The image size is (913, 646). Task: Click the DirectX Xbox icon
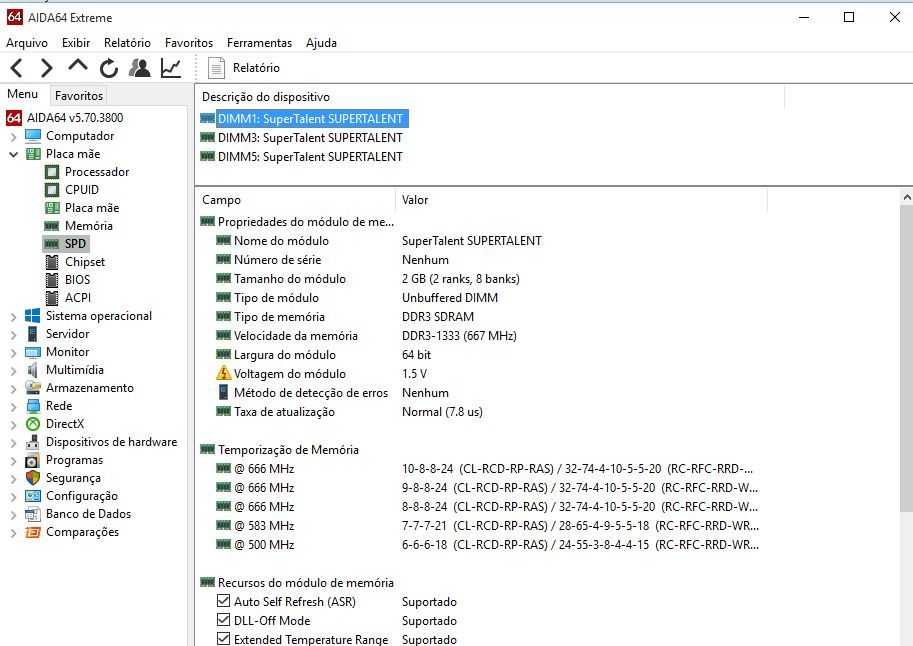coord(33,424)
